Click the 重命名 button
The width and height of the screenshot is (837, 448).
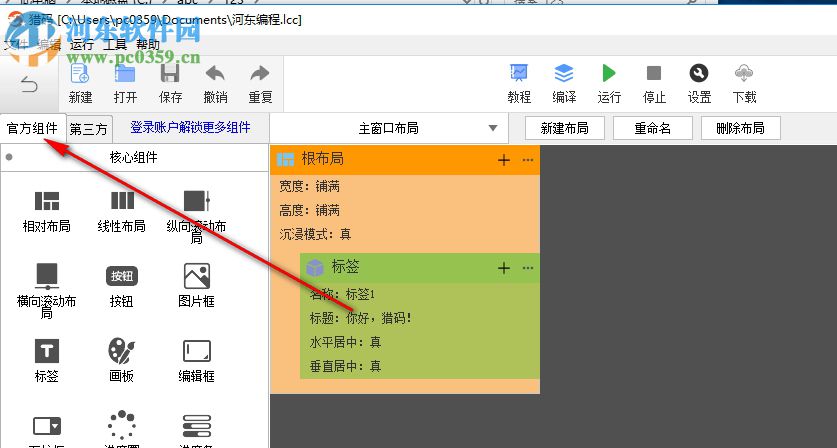click(x=652, y=128)
